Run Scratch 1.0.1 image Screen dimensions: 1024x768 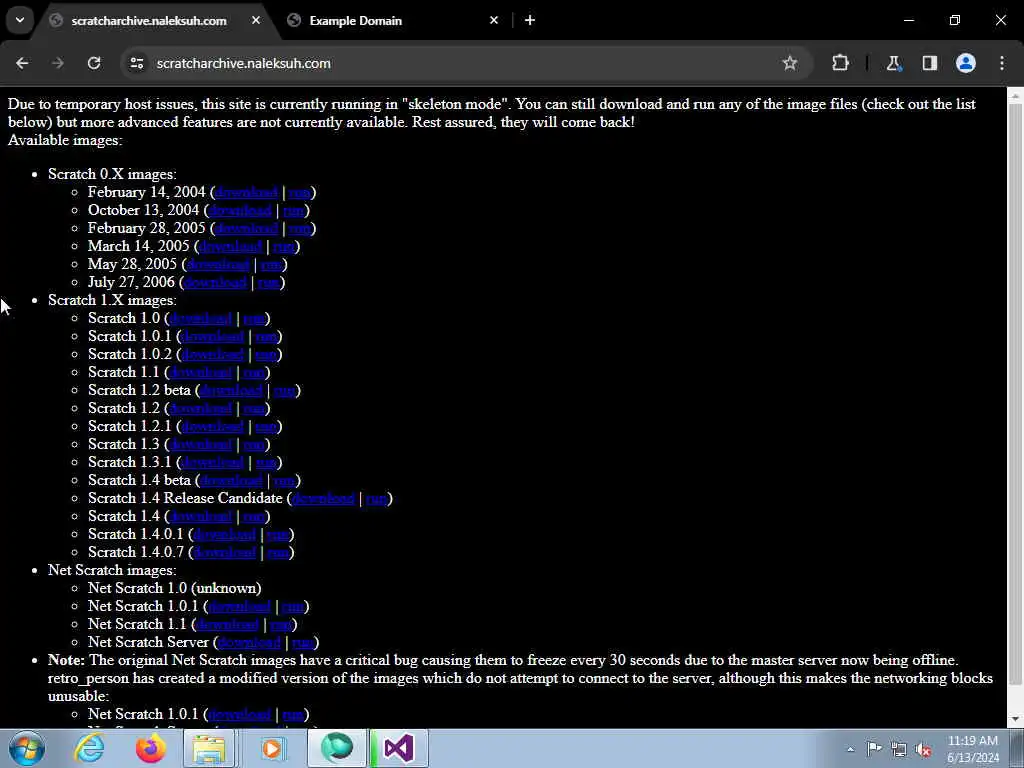coord(266,336)
